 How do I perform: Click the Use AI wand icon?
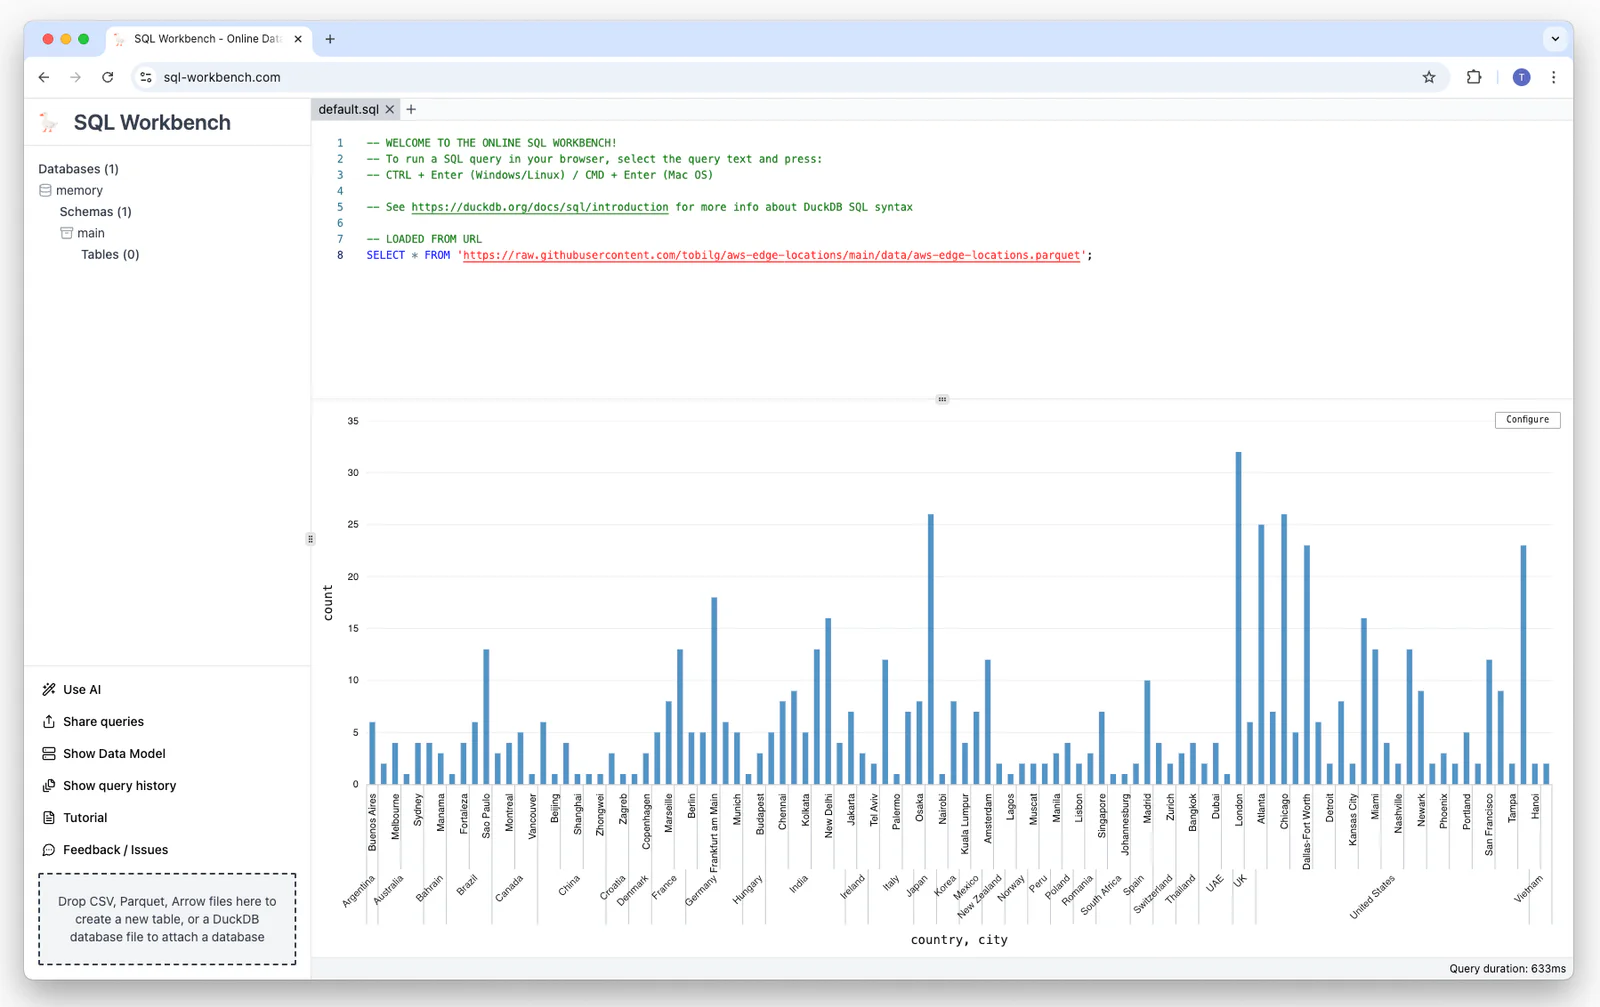click(49, 689)
